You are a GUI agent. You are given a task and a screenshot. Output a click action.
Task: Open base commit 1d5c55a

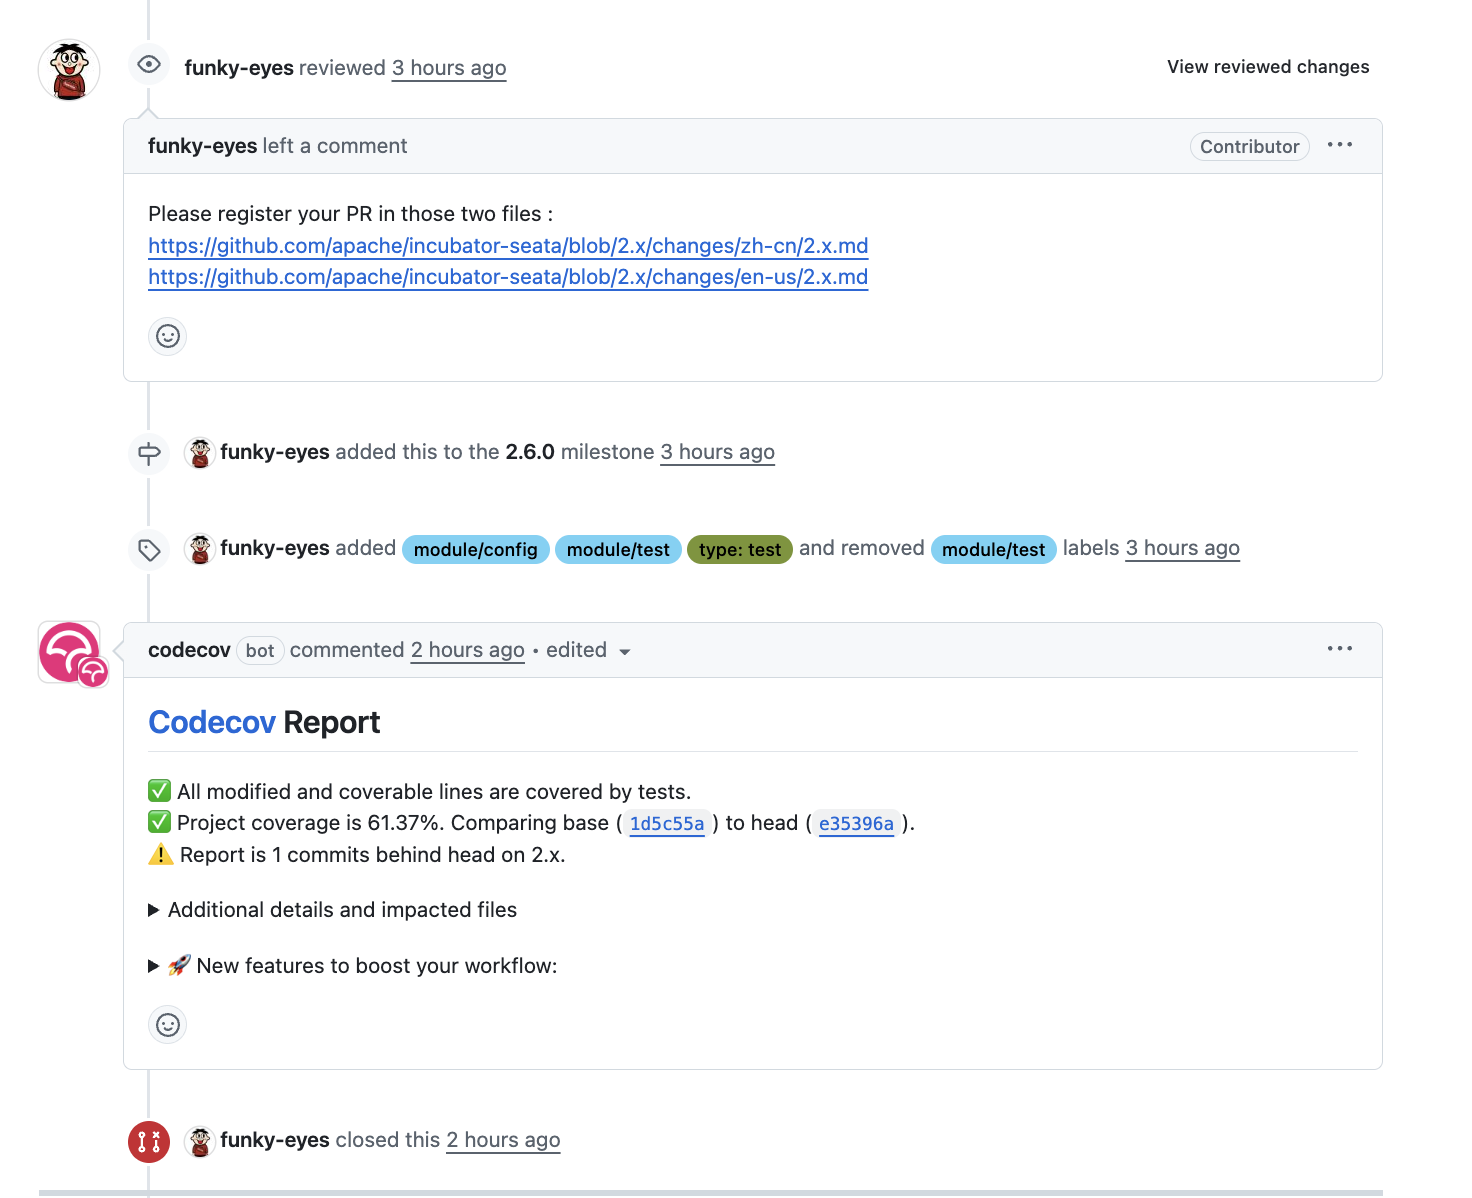[667, 824]
